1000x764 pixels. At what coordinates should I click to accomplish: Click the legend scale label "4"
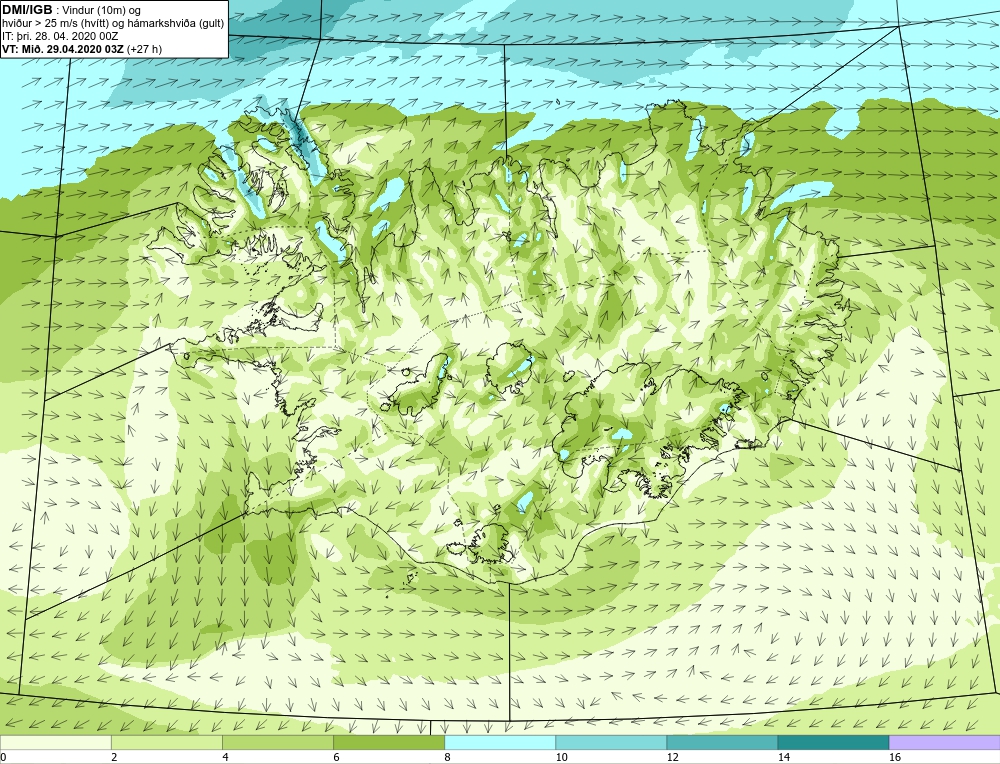click(x=225, y=757)
